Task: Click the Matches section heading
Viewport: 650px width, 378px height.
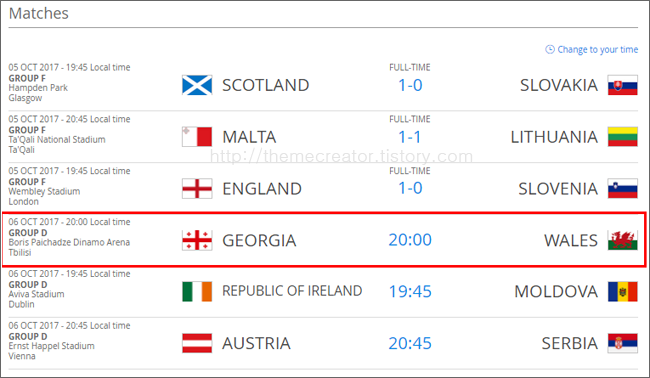Action: (x=39, y=13)
